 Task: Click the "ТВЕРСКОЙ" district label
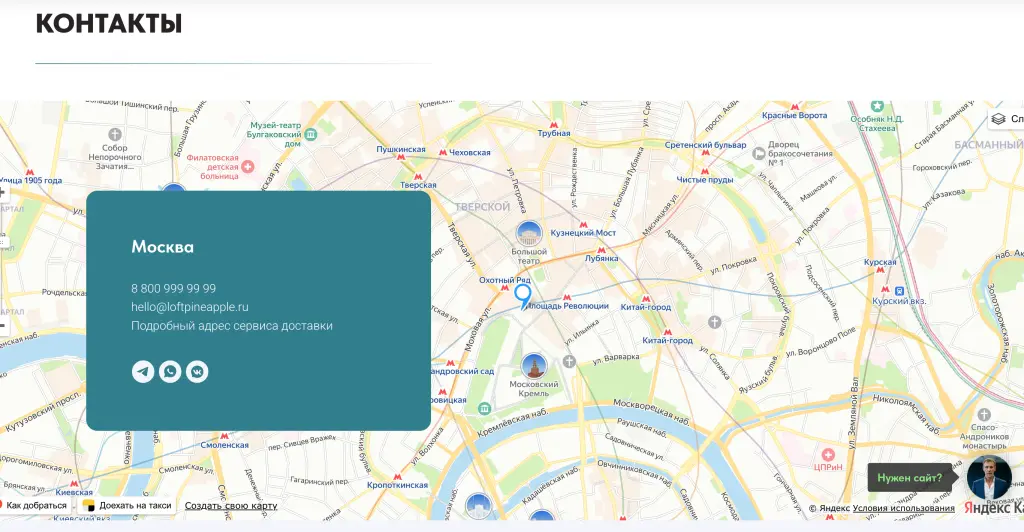tap(483, 207)
